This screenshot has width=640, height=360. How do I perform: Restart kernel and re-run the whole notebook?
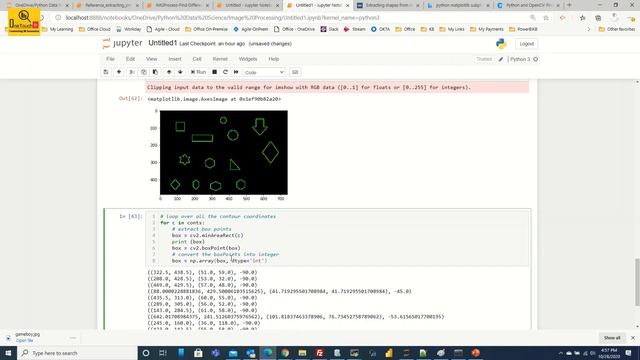click(x=236, y=72)
